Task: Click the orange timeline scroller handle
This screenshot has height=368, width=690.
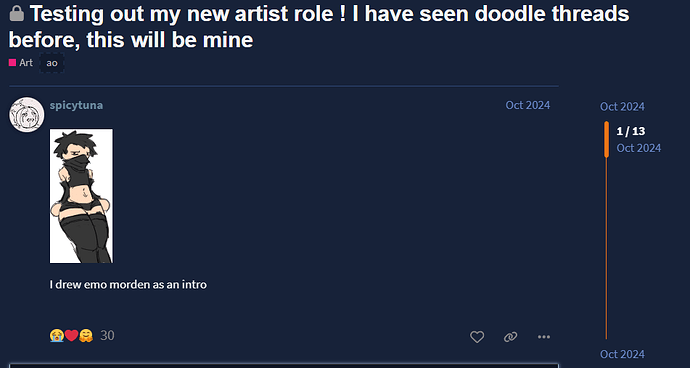Action: (x=606, y=139)
